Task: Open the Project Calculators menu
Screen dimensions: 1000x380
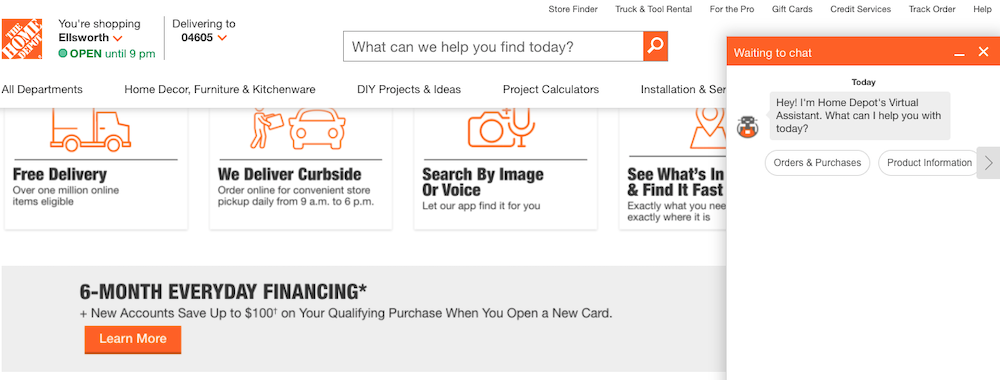Action: (551, 89)
